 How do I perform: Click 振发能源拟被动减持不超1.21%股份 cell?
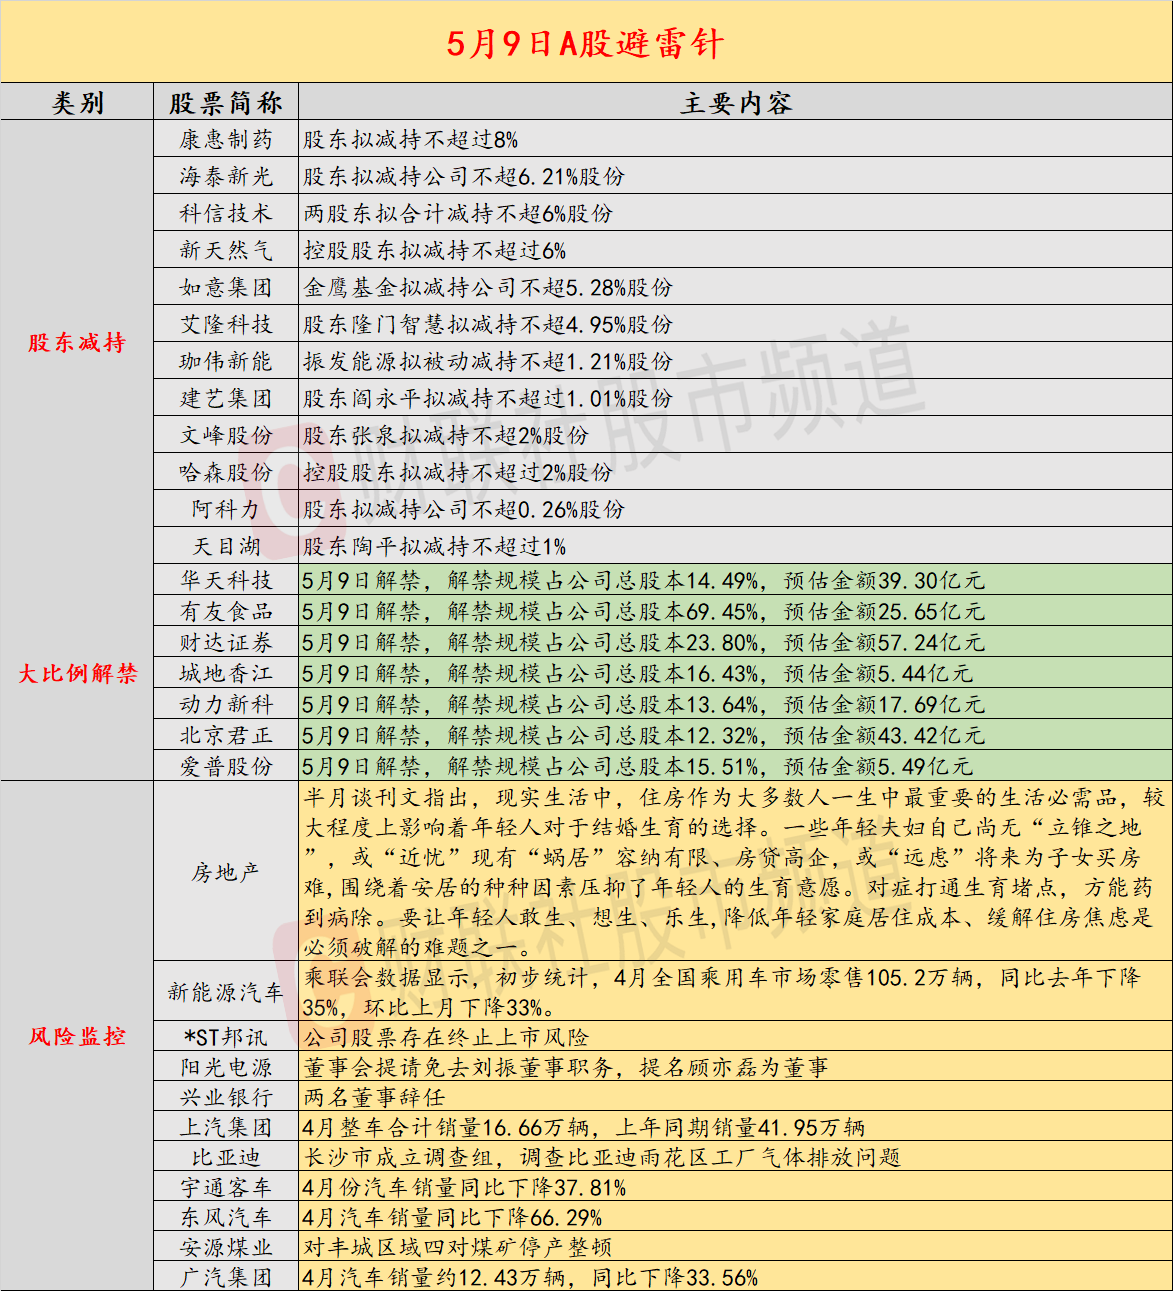[x=735, y=361]
